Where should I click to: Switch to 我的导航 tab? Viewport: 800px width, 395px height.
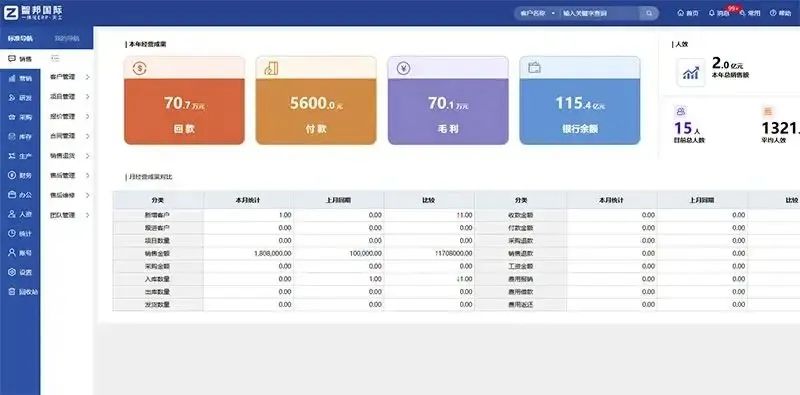point(66,38)
